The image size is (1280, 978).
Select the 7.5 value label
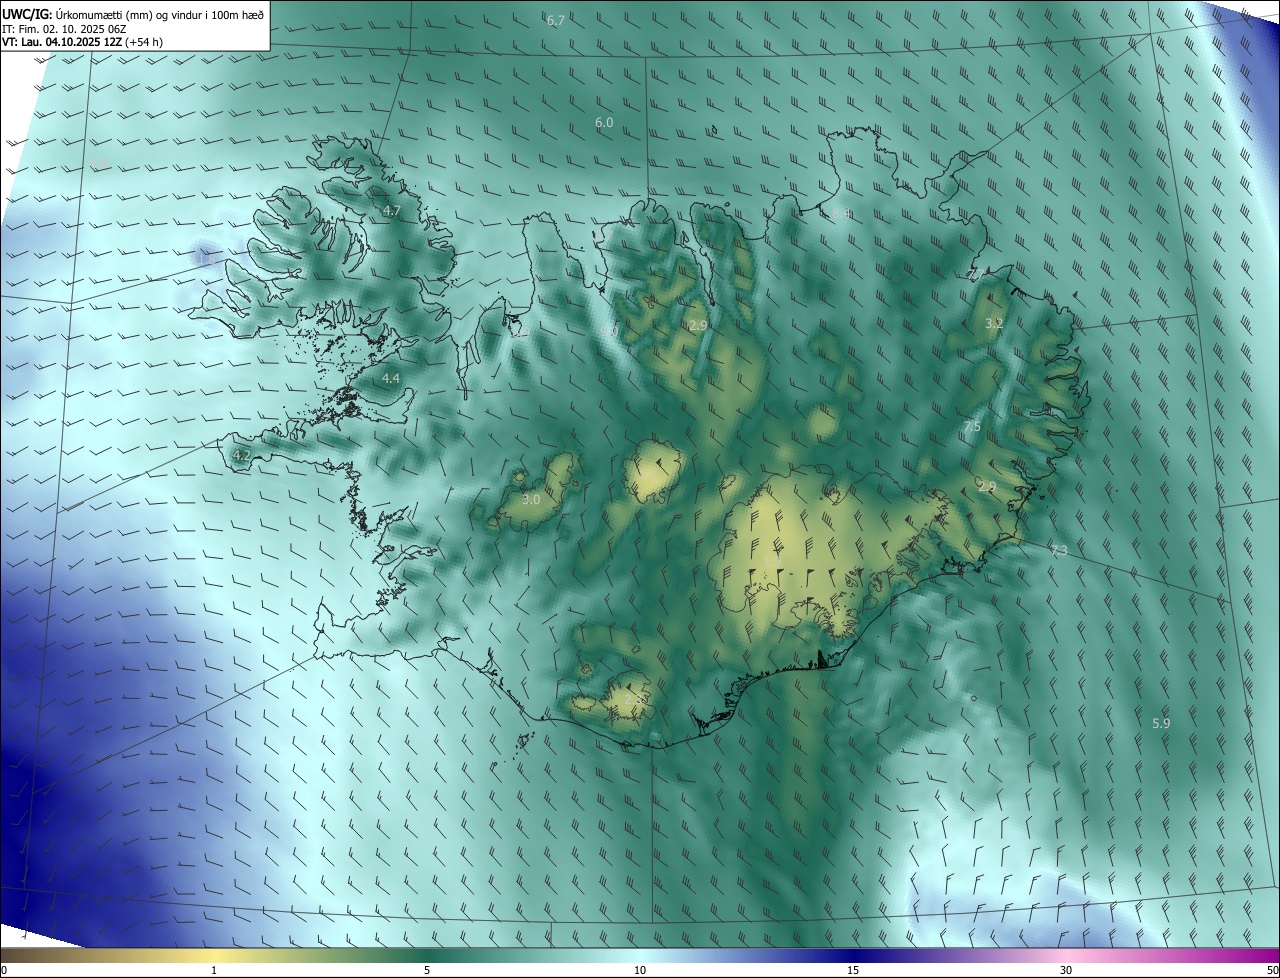coord(971,427)
